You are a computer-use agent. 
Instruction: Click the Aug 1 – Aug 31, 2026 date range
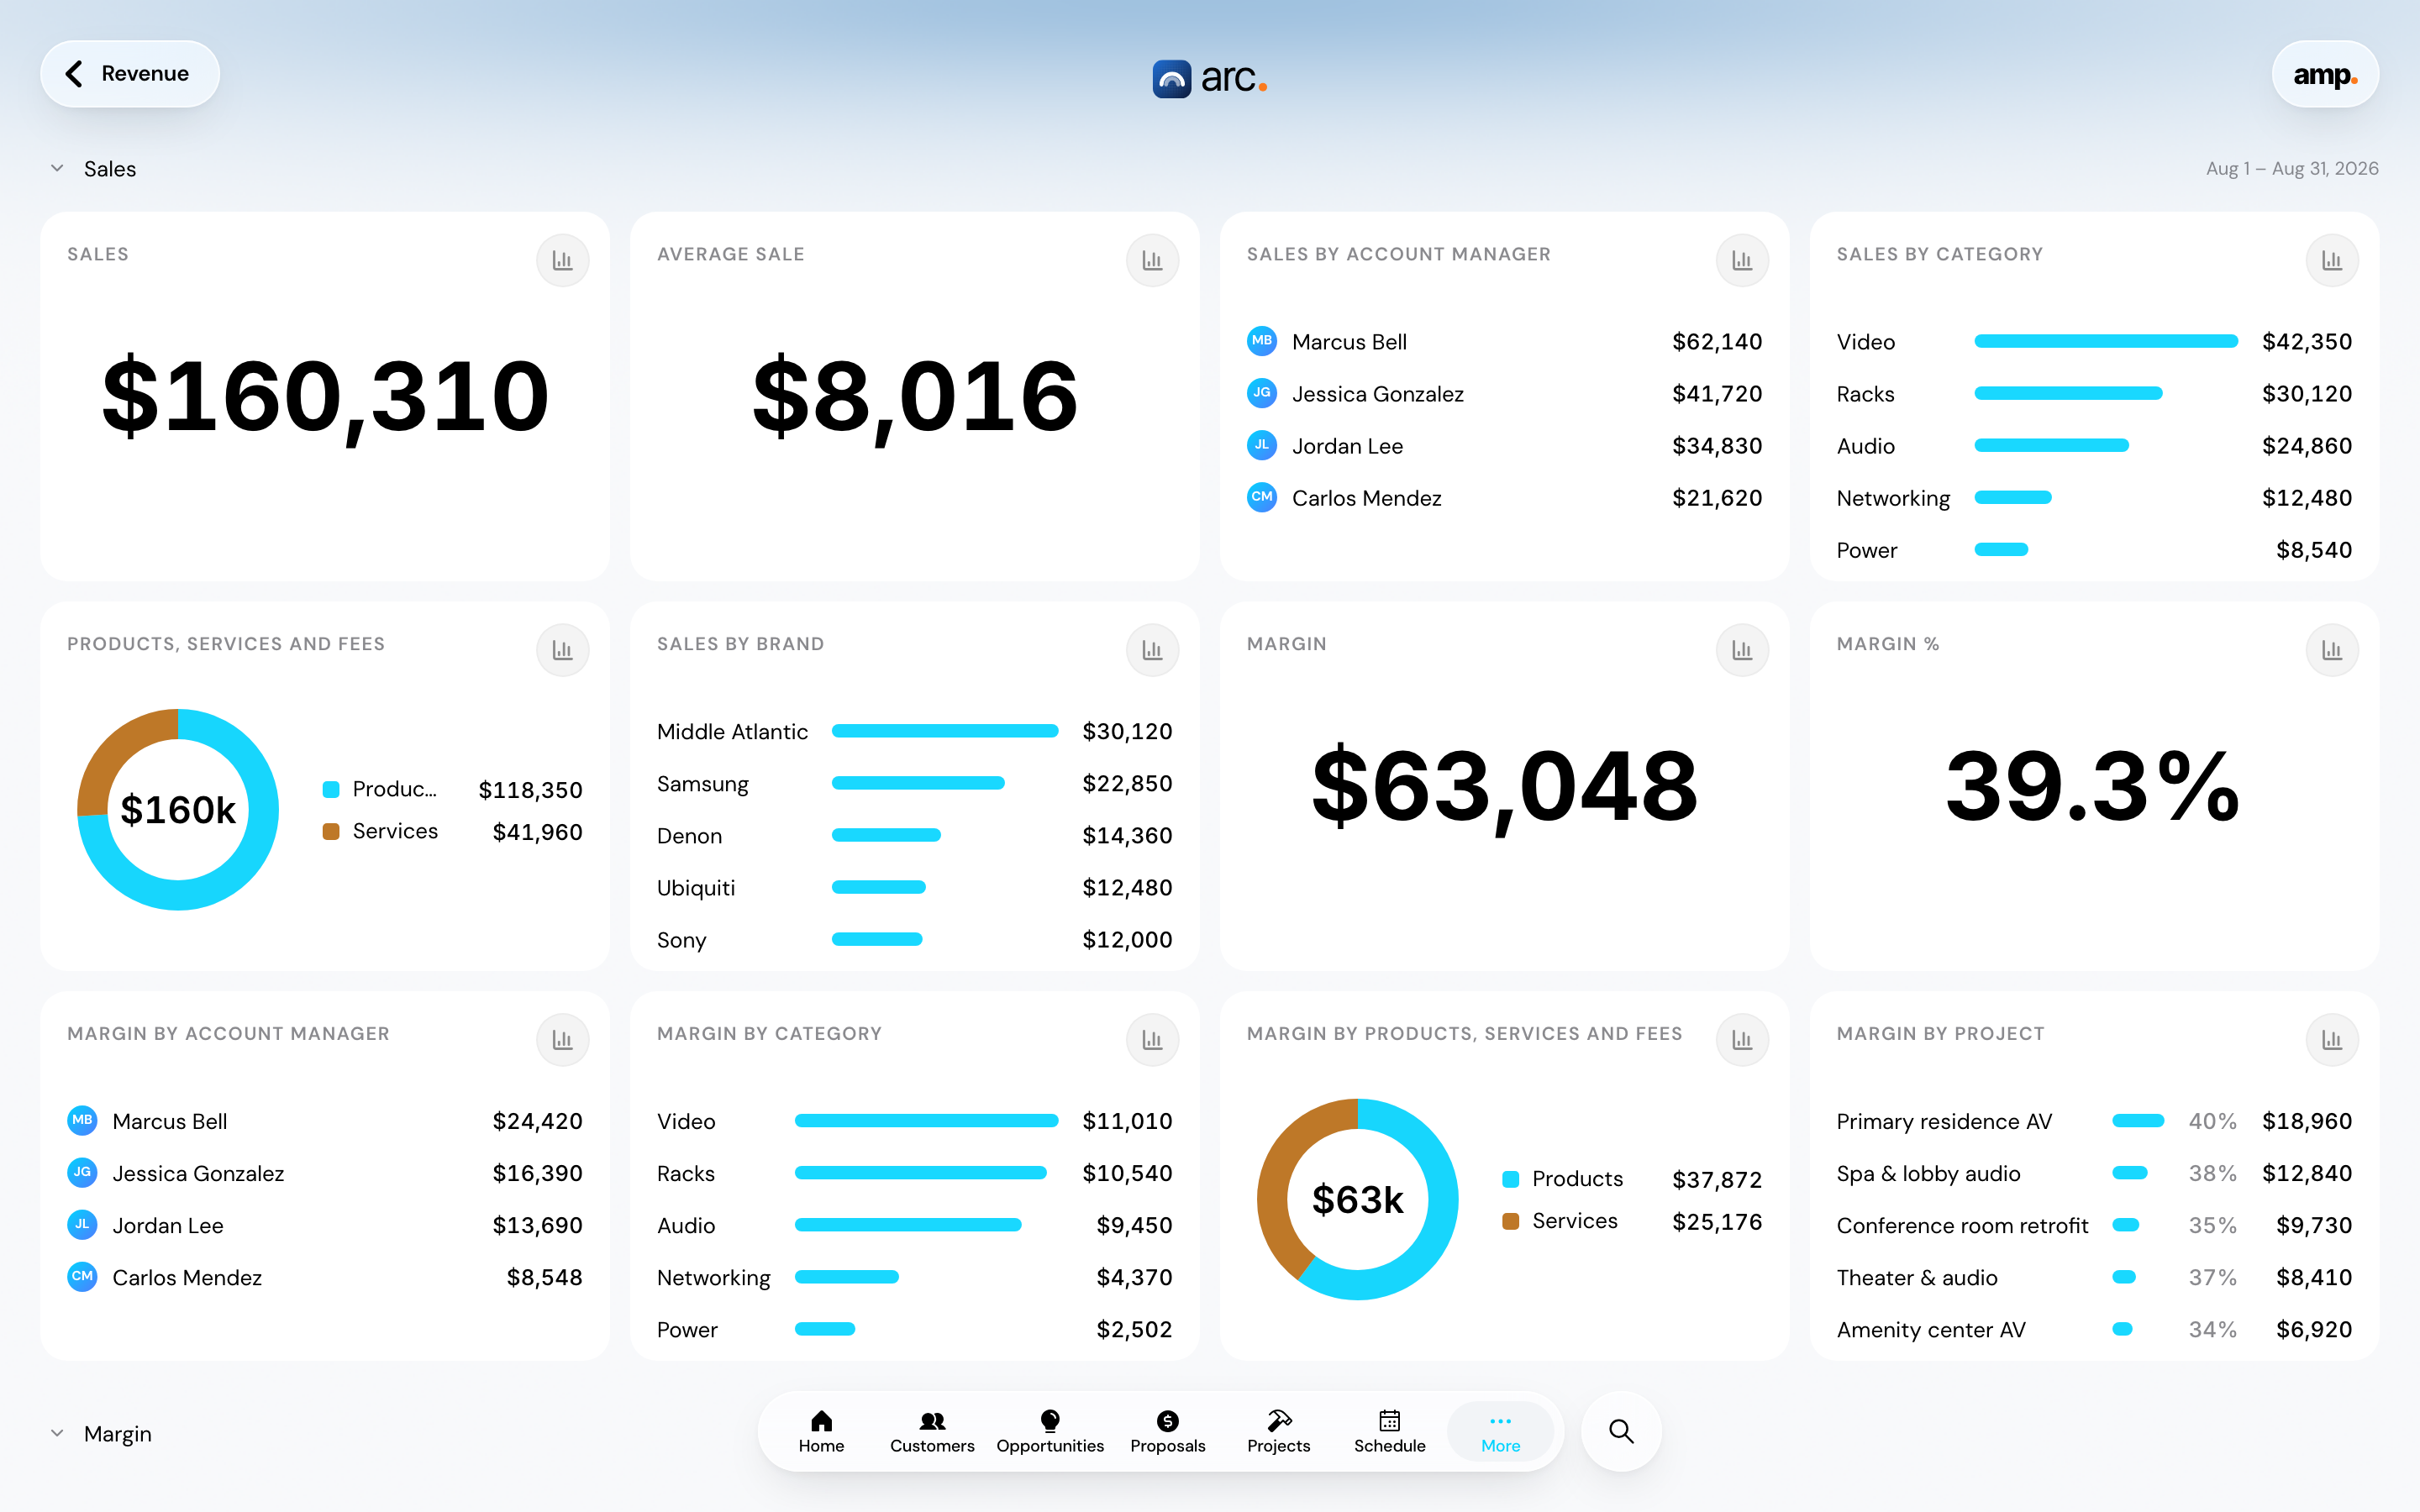[x=2292, y=168]
